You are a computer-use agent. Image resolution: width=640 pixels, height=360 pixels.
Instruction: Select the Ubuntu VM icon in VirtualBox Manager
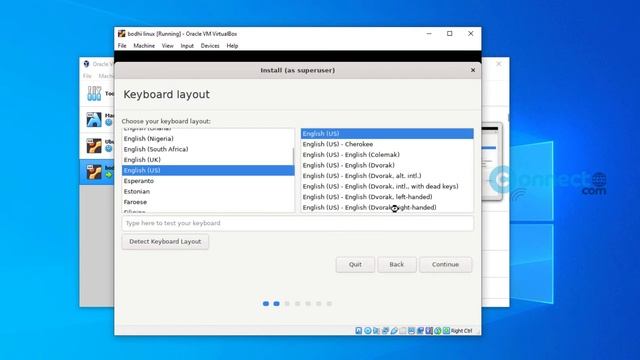click(94, 146)
